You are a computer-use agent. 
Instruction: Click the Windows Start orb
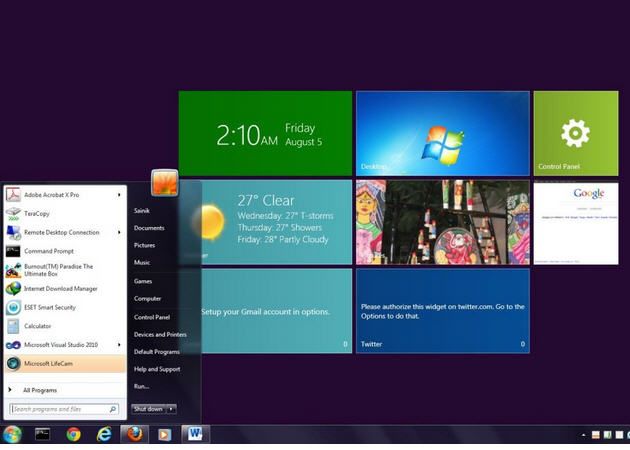coord(12,434)
